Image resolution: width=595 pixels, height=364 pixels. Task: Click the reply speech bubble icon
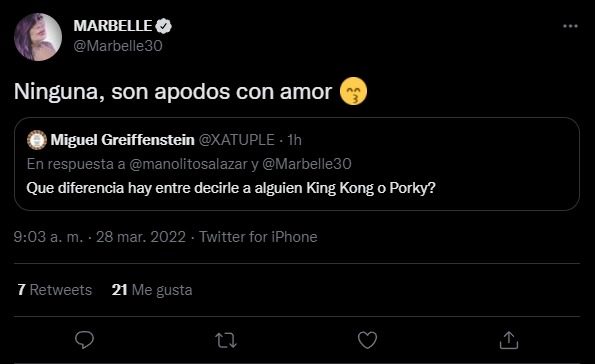click(x=84, y=340)
